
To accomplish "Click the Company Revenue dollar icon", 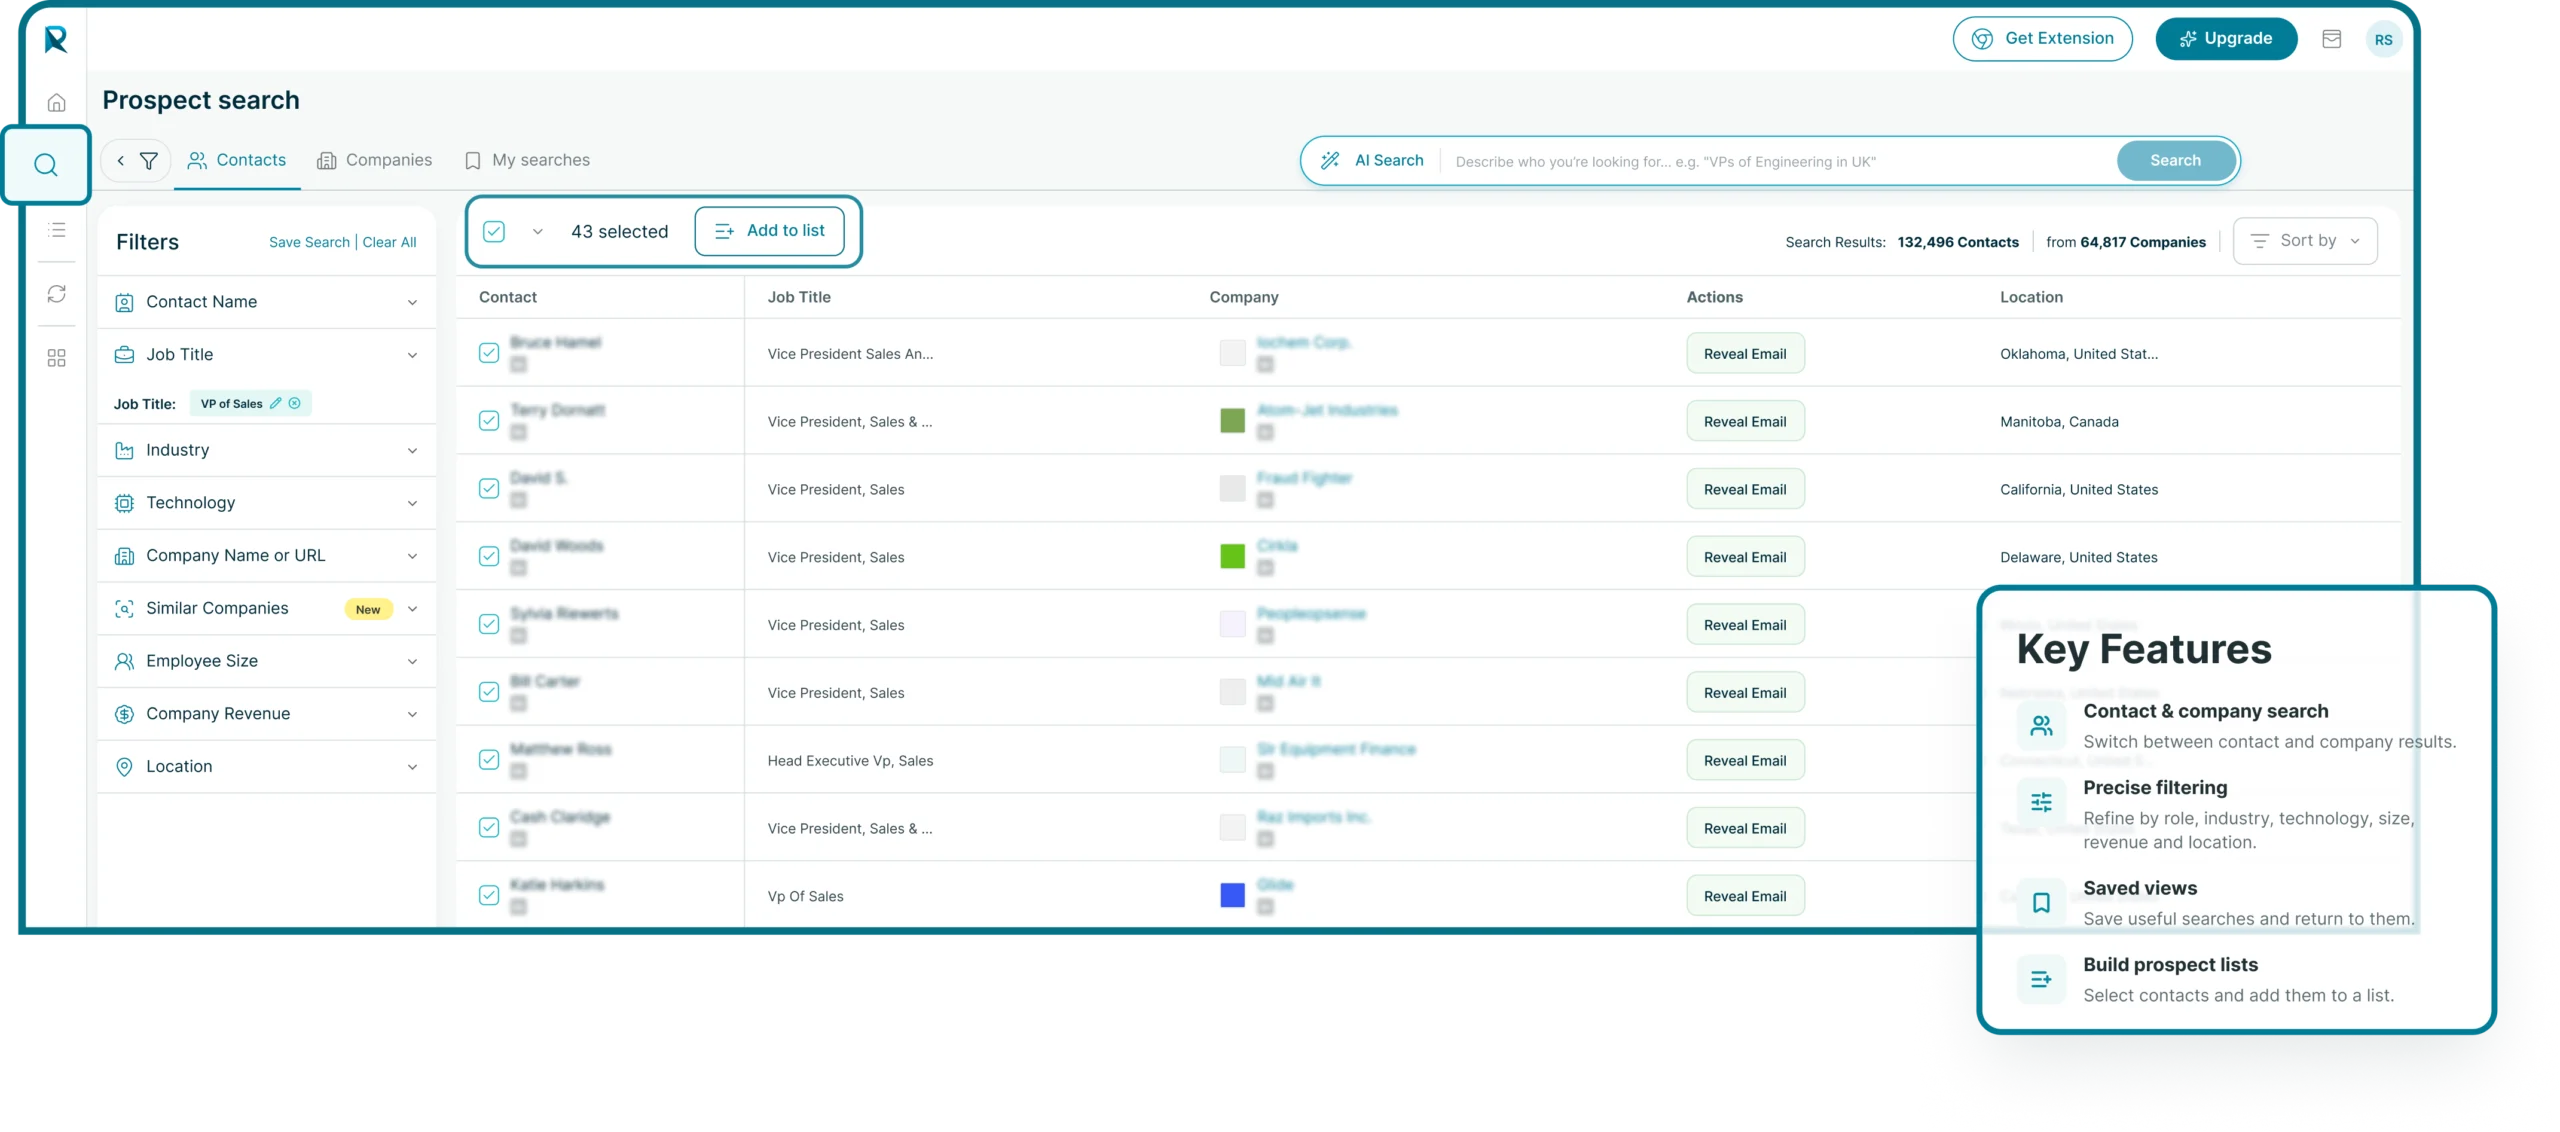I will click(x=124, y=714).
